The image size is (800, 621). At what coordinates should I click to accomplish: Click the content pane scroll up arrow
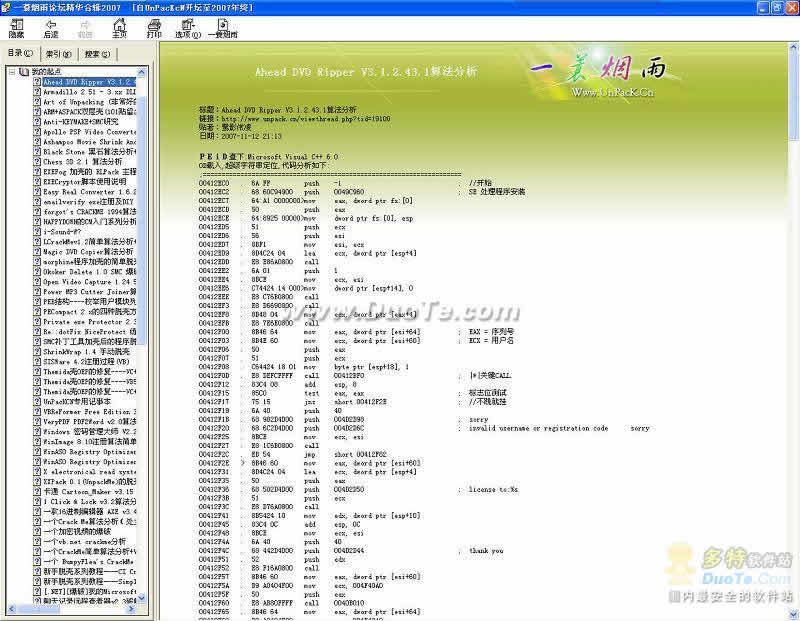tap(793, 47)
